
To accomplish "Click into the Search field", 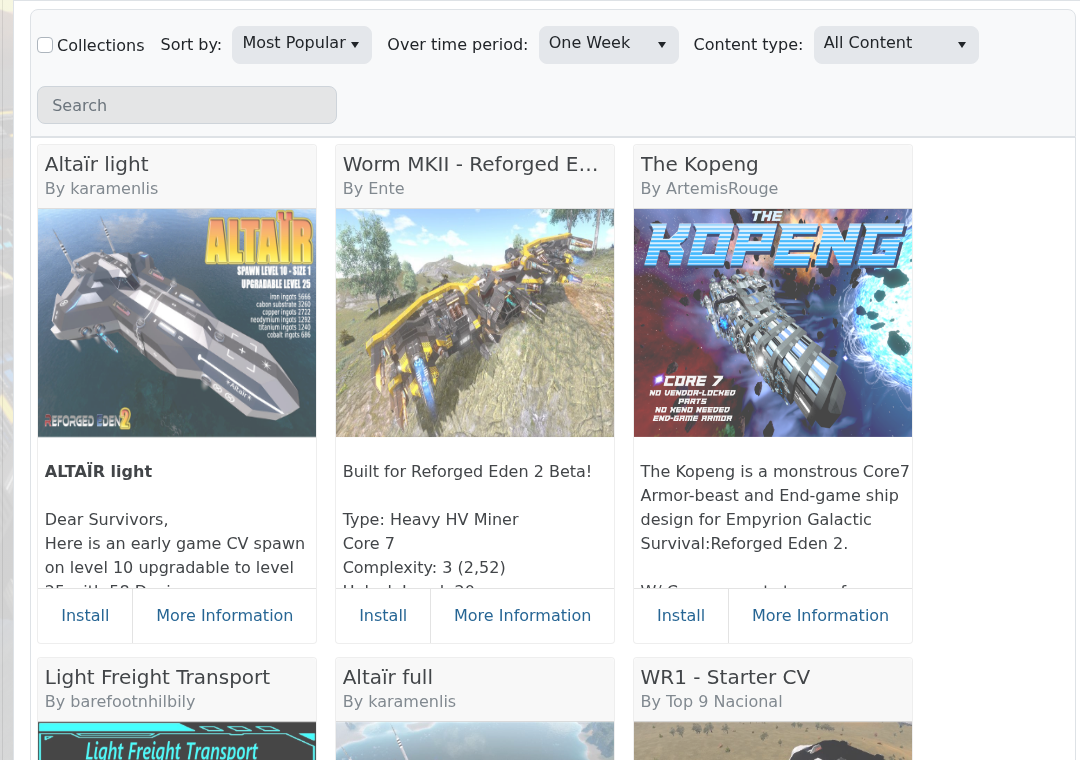I will (187, 105).
